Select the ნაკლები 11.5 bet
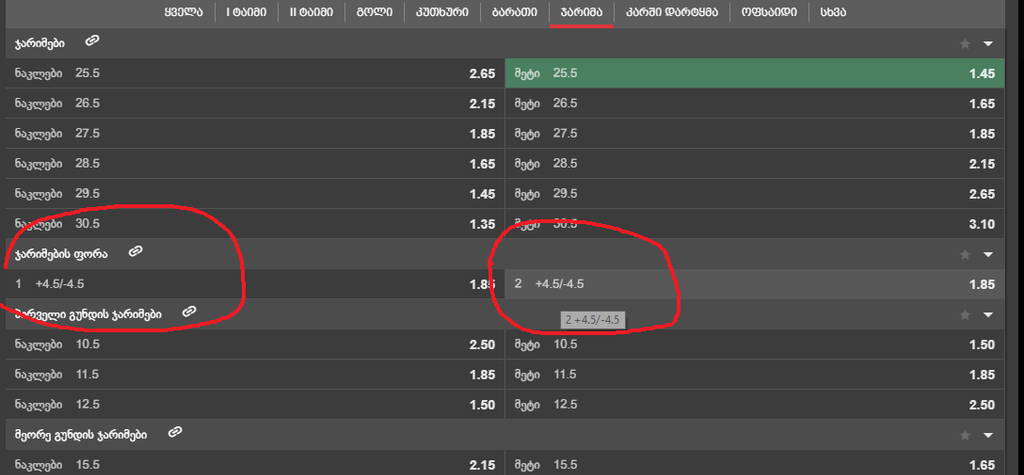This screenshot has width=1024, height=475. point(255,374)
